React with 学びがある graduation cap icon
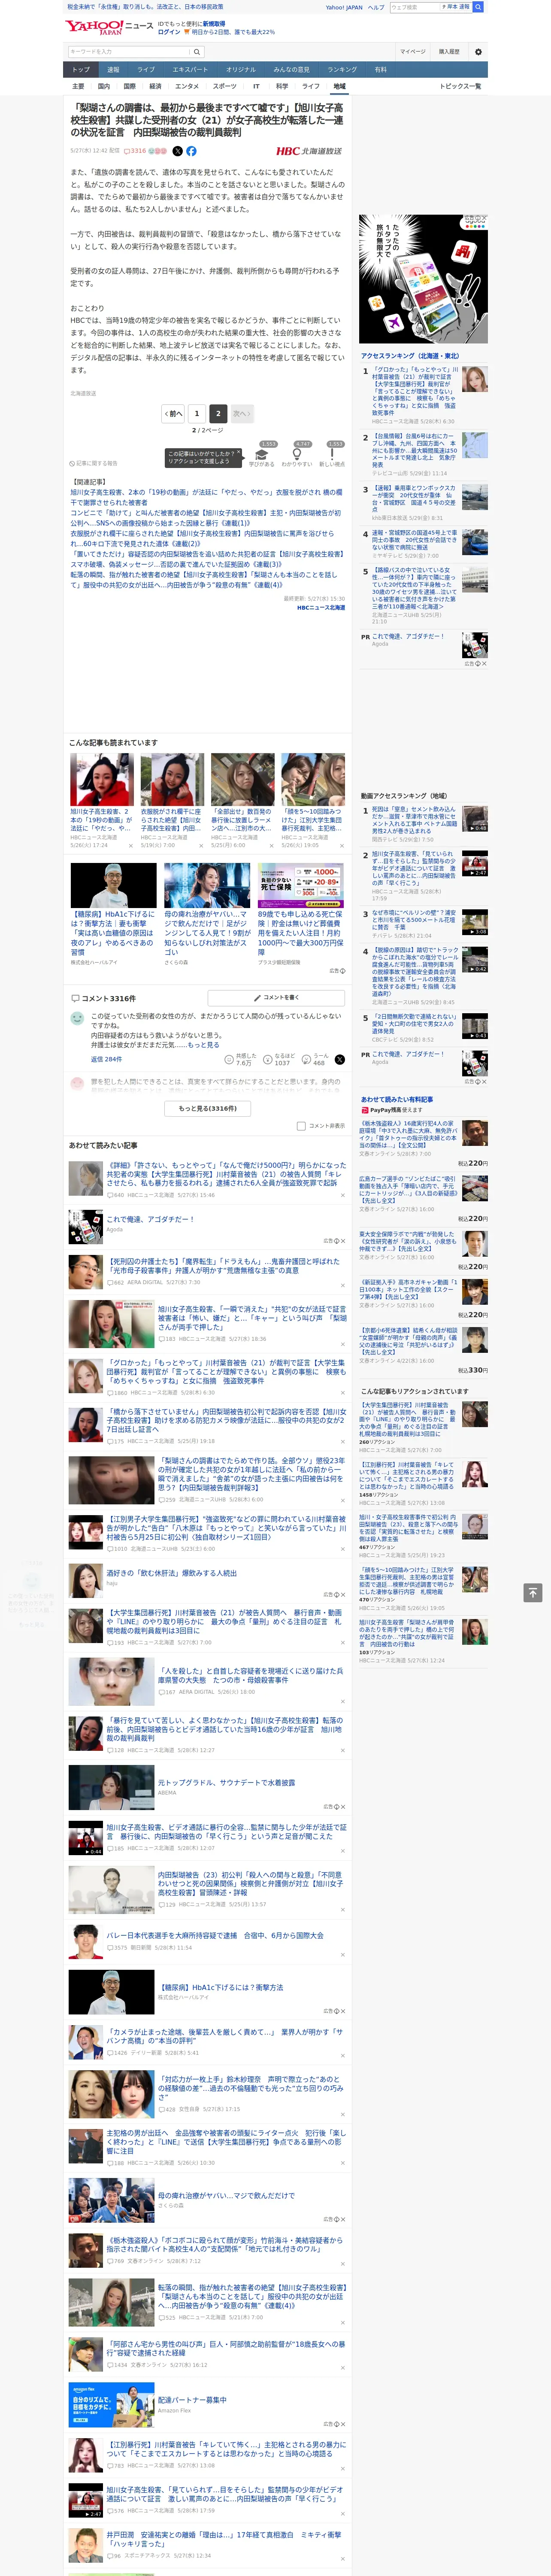 (x=262, y=454)
